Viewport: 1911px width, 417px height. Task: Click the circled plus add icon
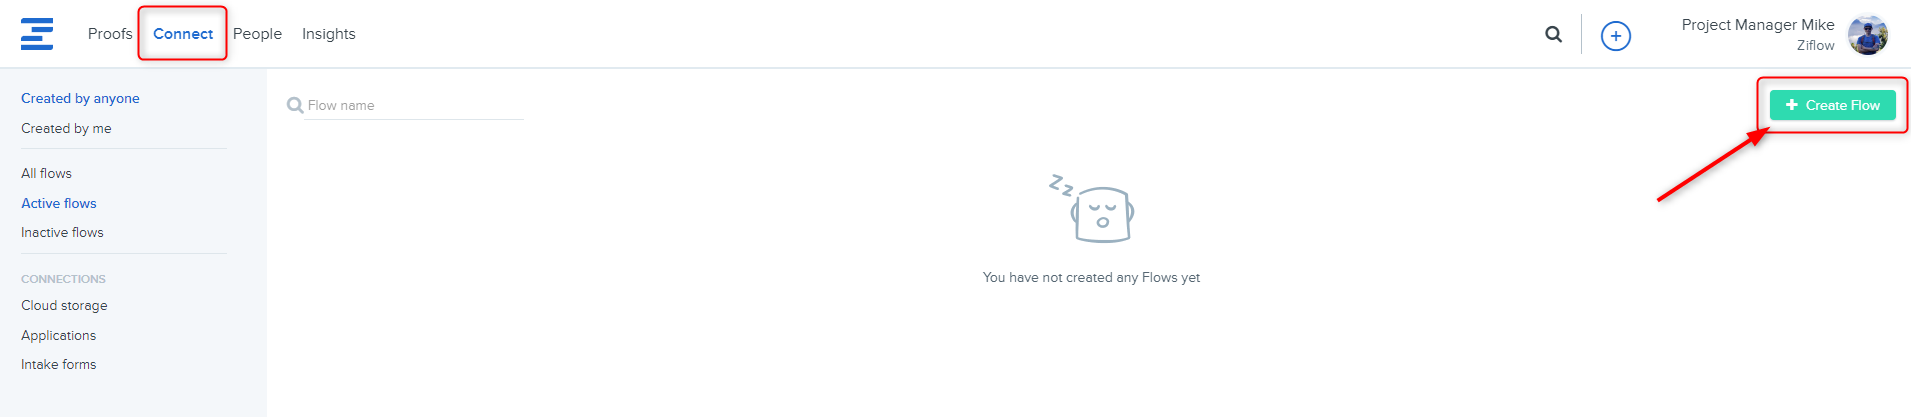click(1616, 36)
